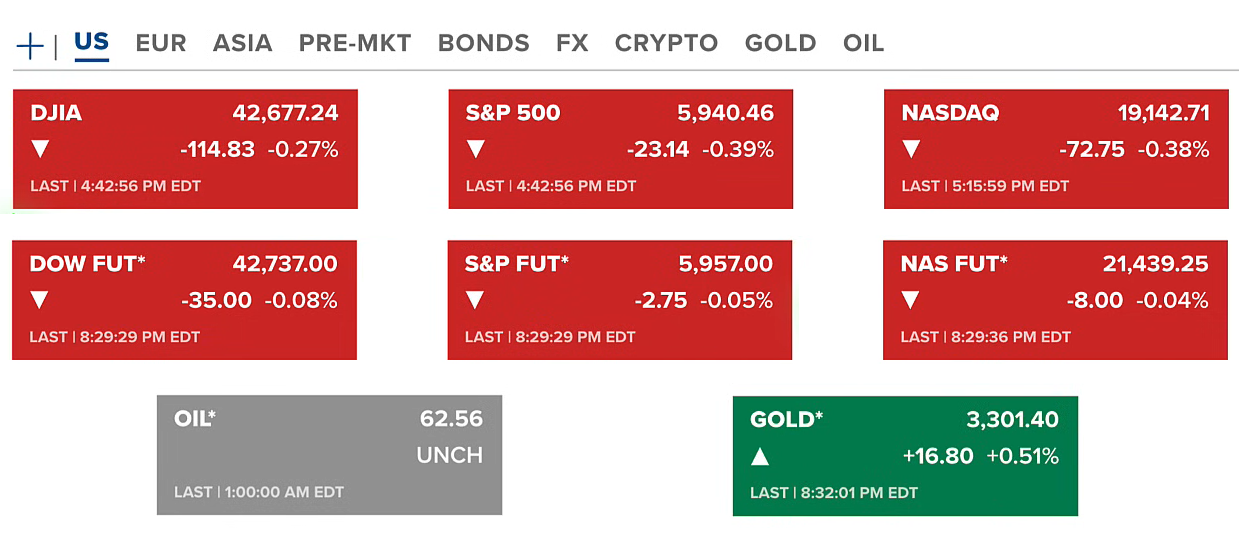Open the ASIA markets tab

point(242,44)
